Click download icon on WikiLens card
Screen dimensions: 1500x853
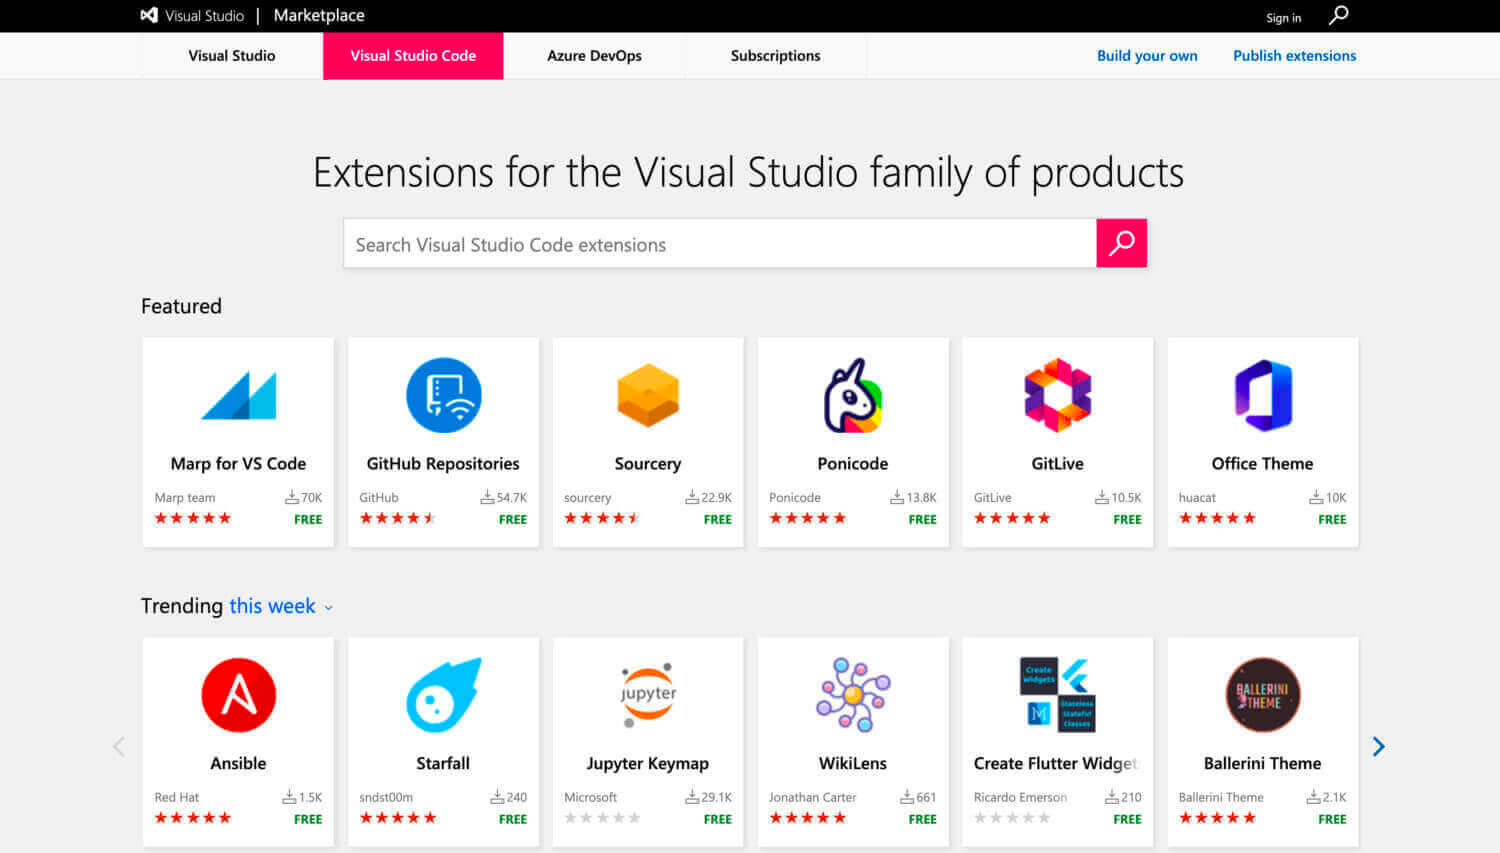[907, 797]
